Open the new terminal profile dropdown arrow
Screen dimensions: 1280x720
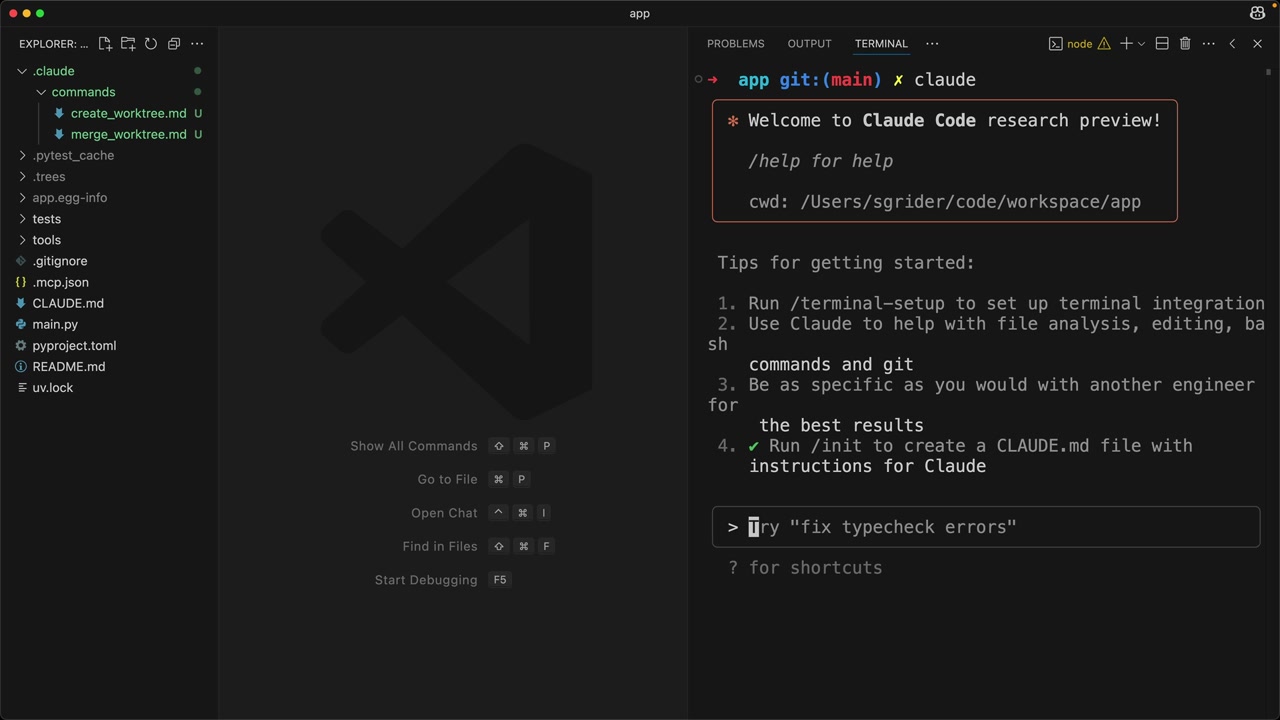pyautogui.click(x=1141, y=44)
